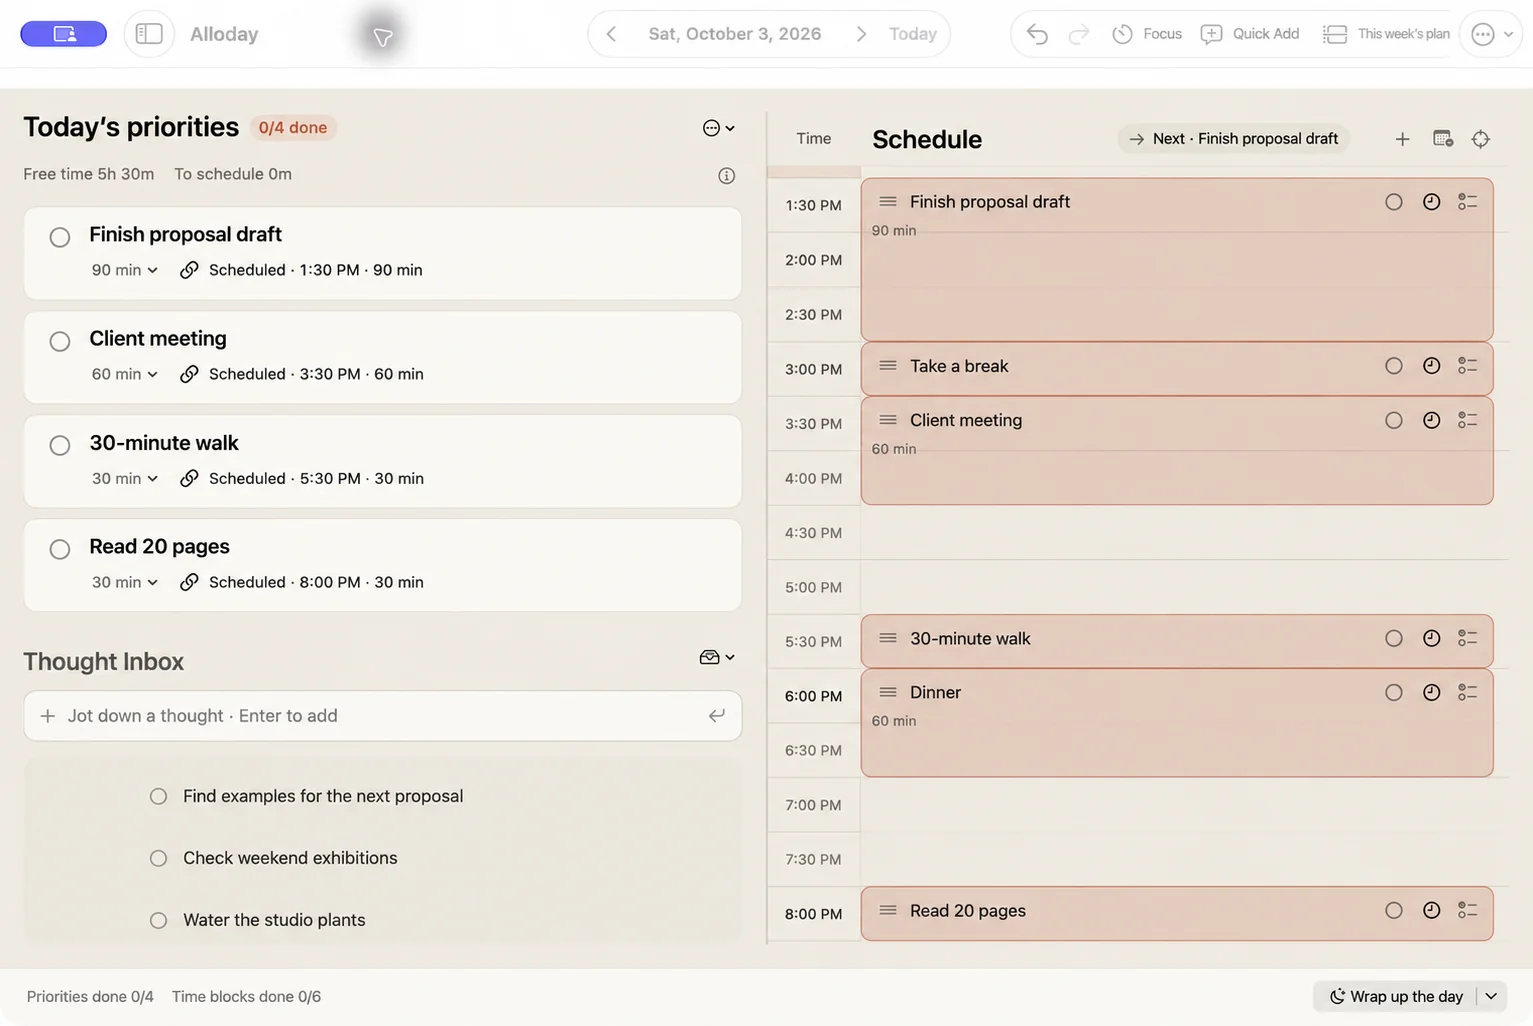Click the 0/4 done badge
The height and width of the screenshot is (1026, 1533).
tap(293, 128)
